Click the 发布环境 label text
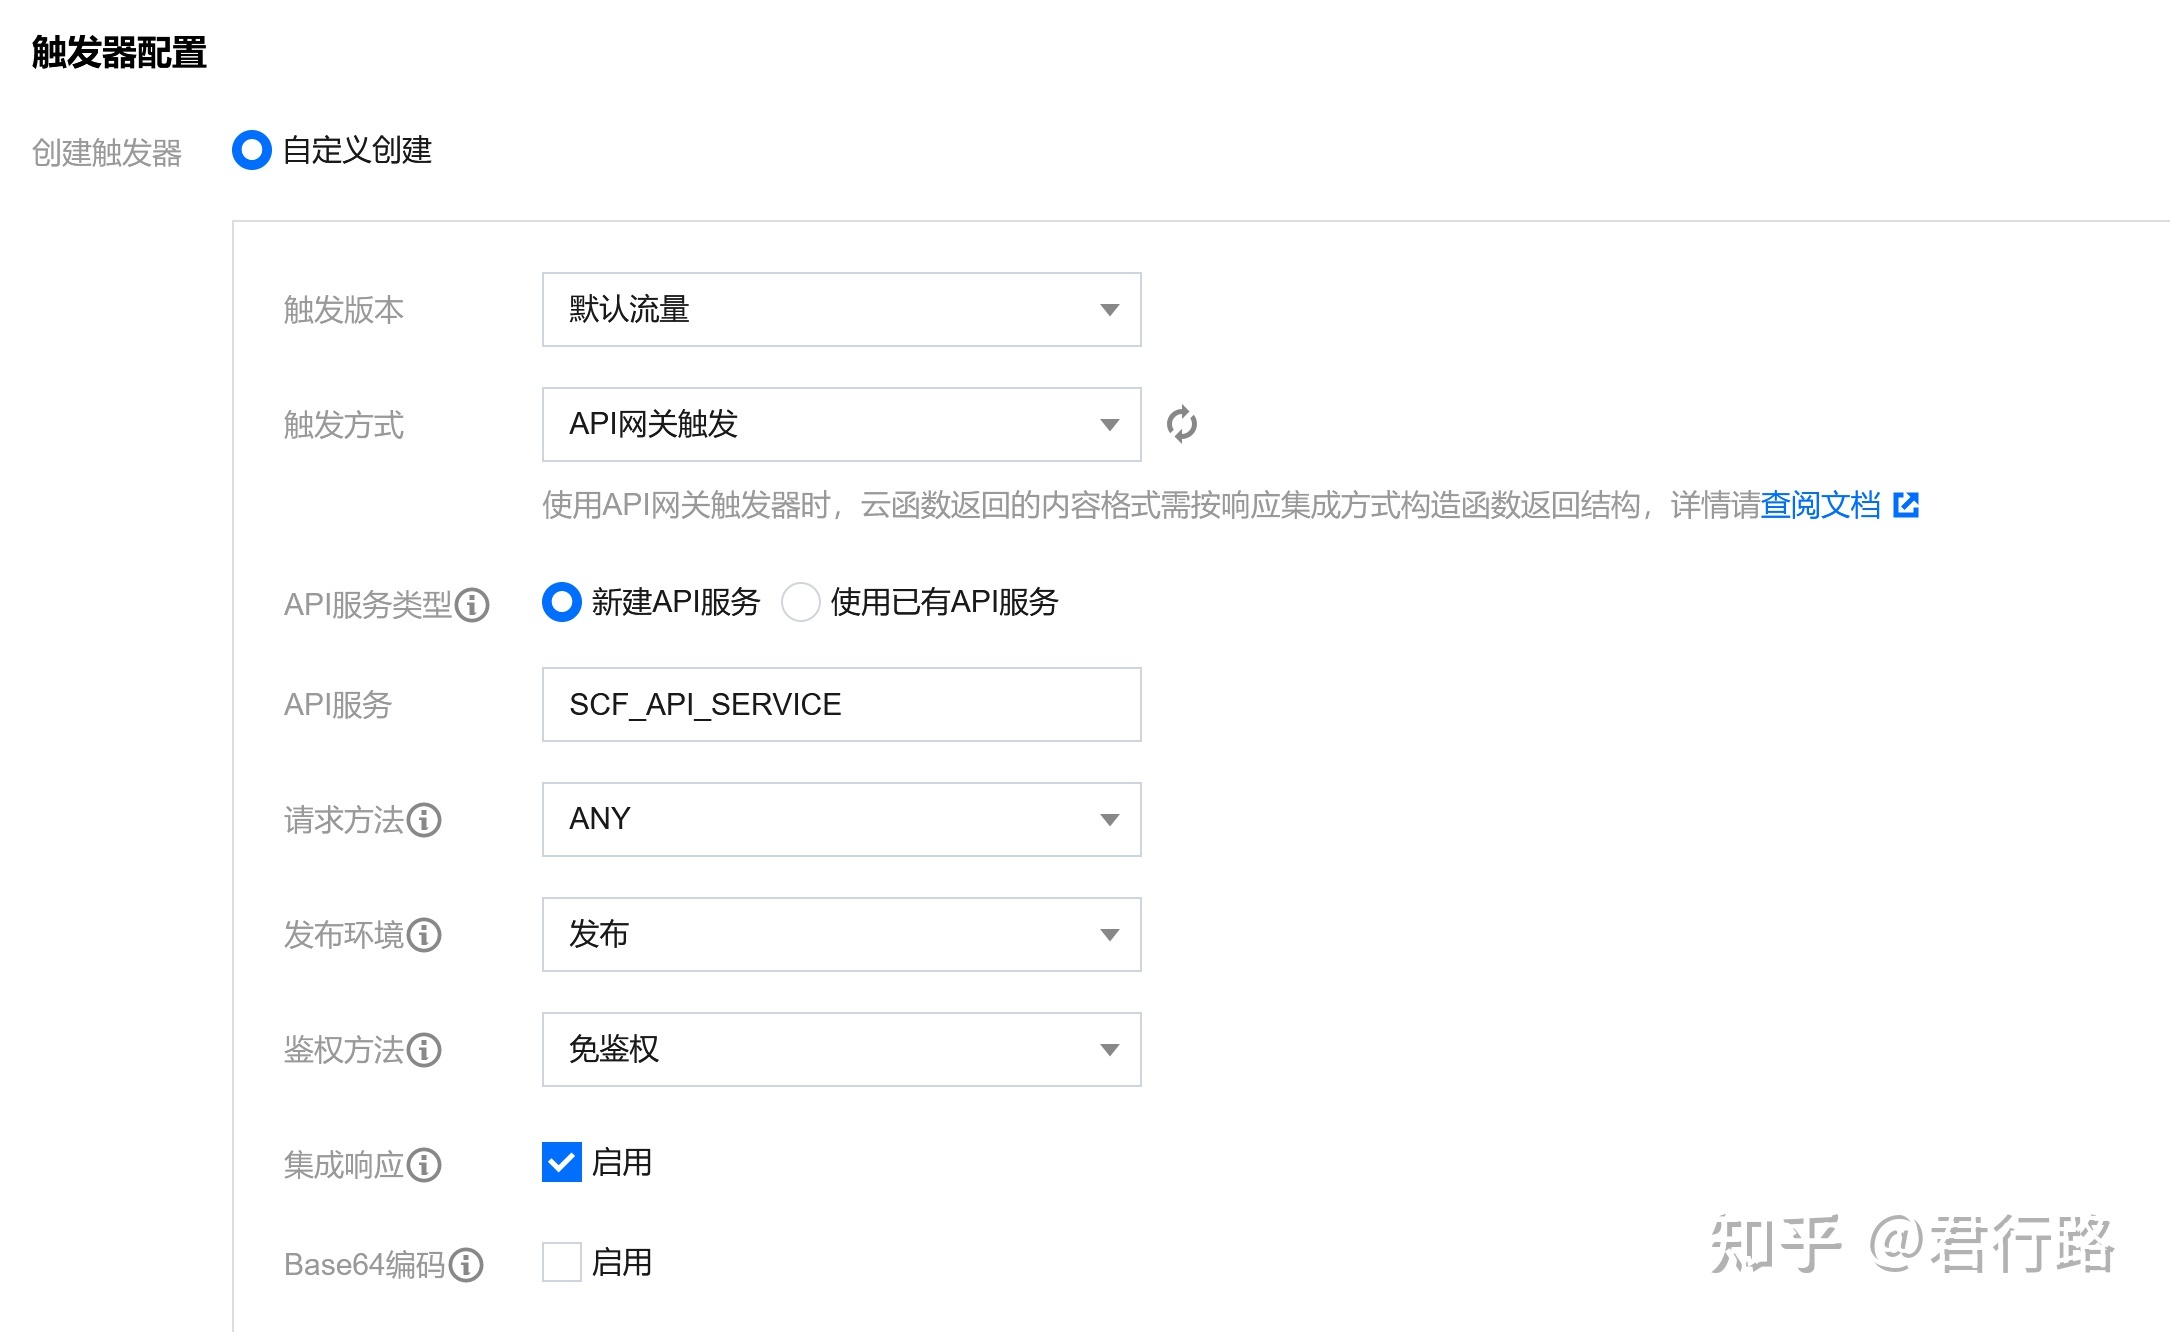 pyautogui.click(x=344, y=935)
